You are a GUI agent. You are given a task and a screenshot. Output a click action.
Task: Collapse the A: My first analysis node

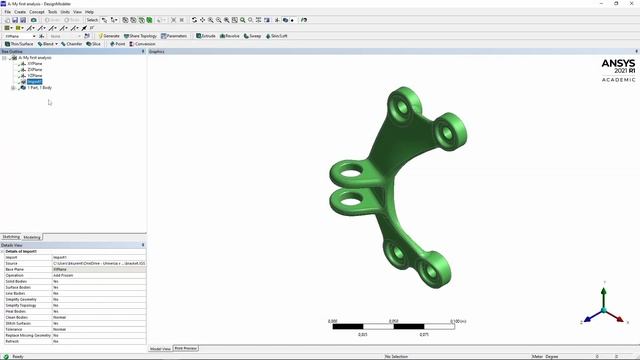click(x=4, y=58)
